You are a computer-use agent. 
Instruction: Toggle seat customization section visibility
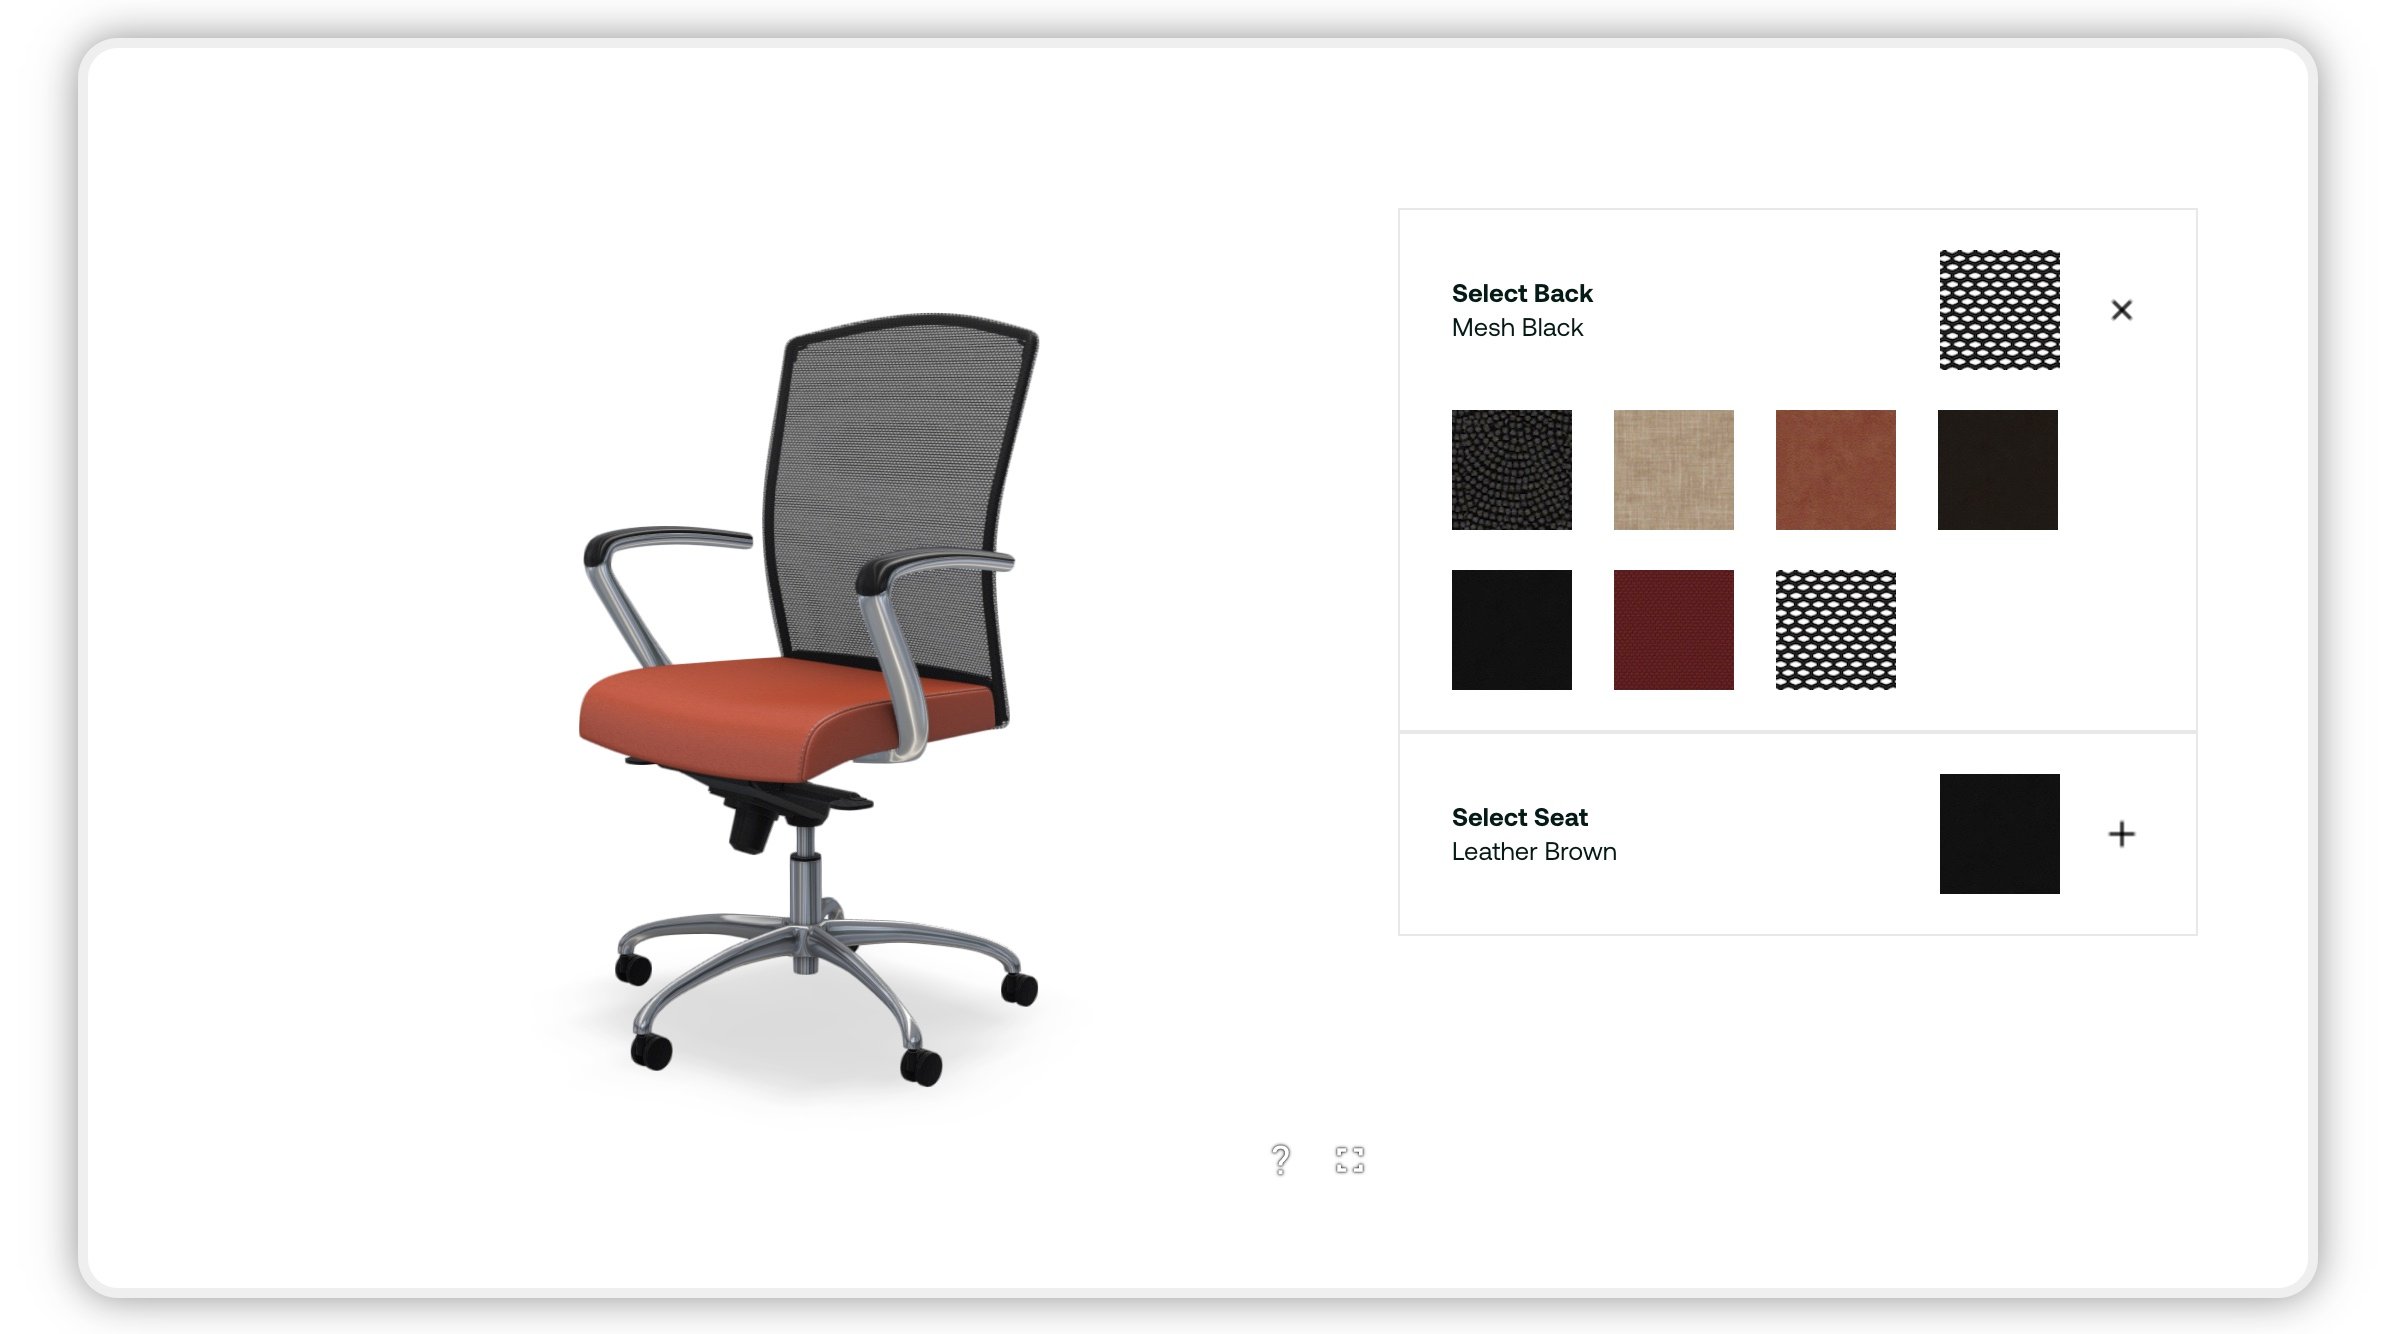pyautogui.click(x=2122, y=833)
